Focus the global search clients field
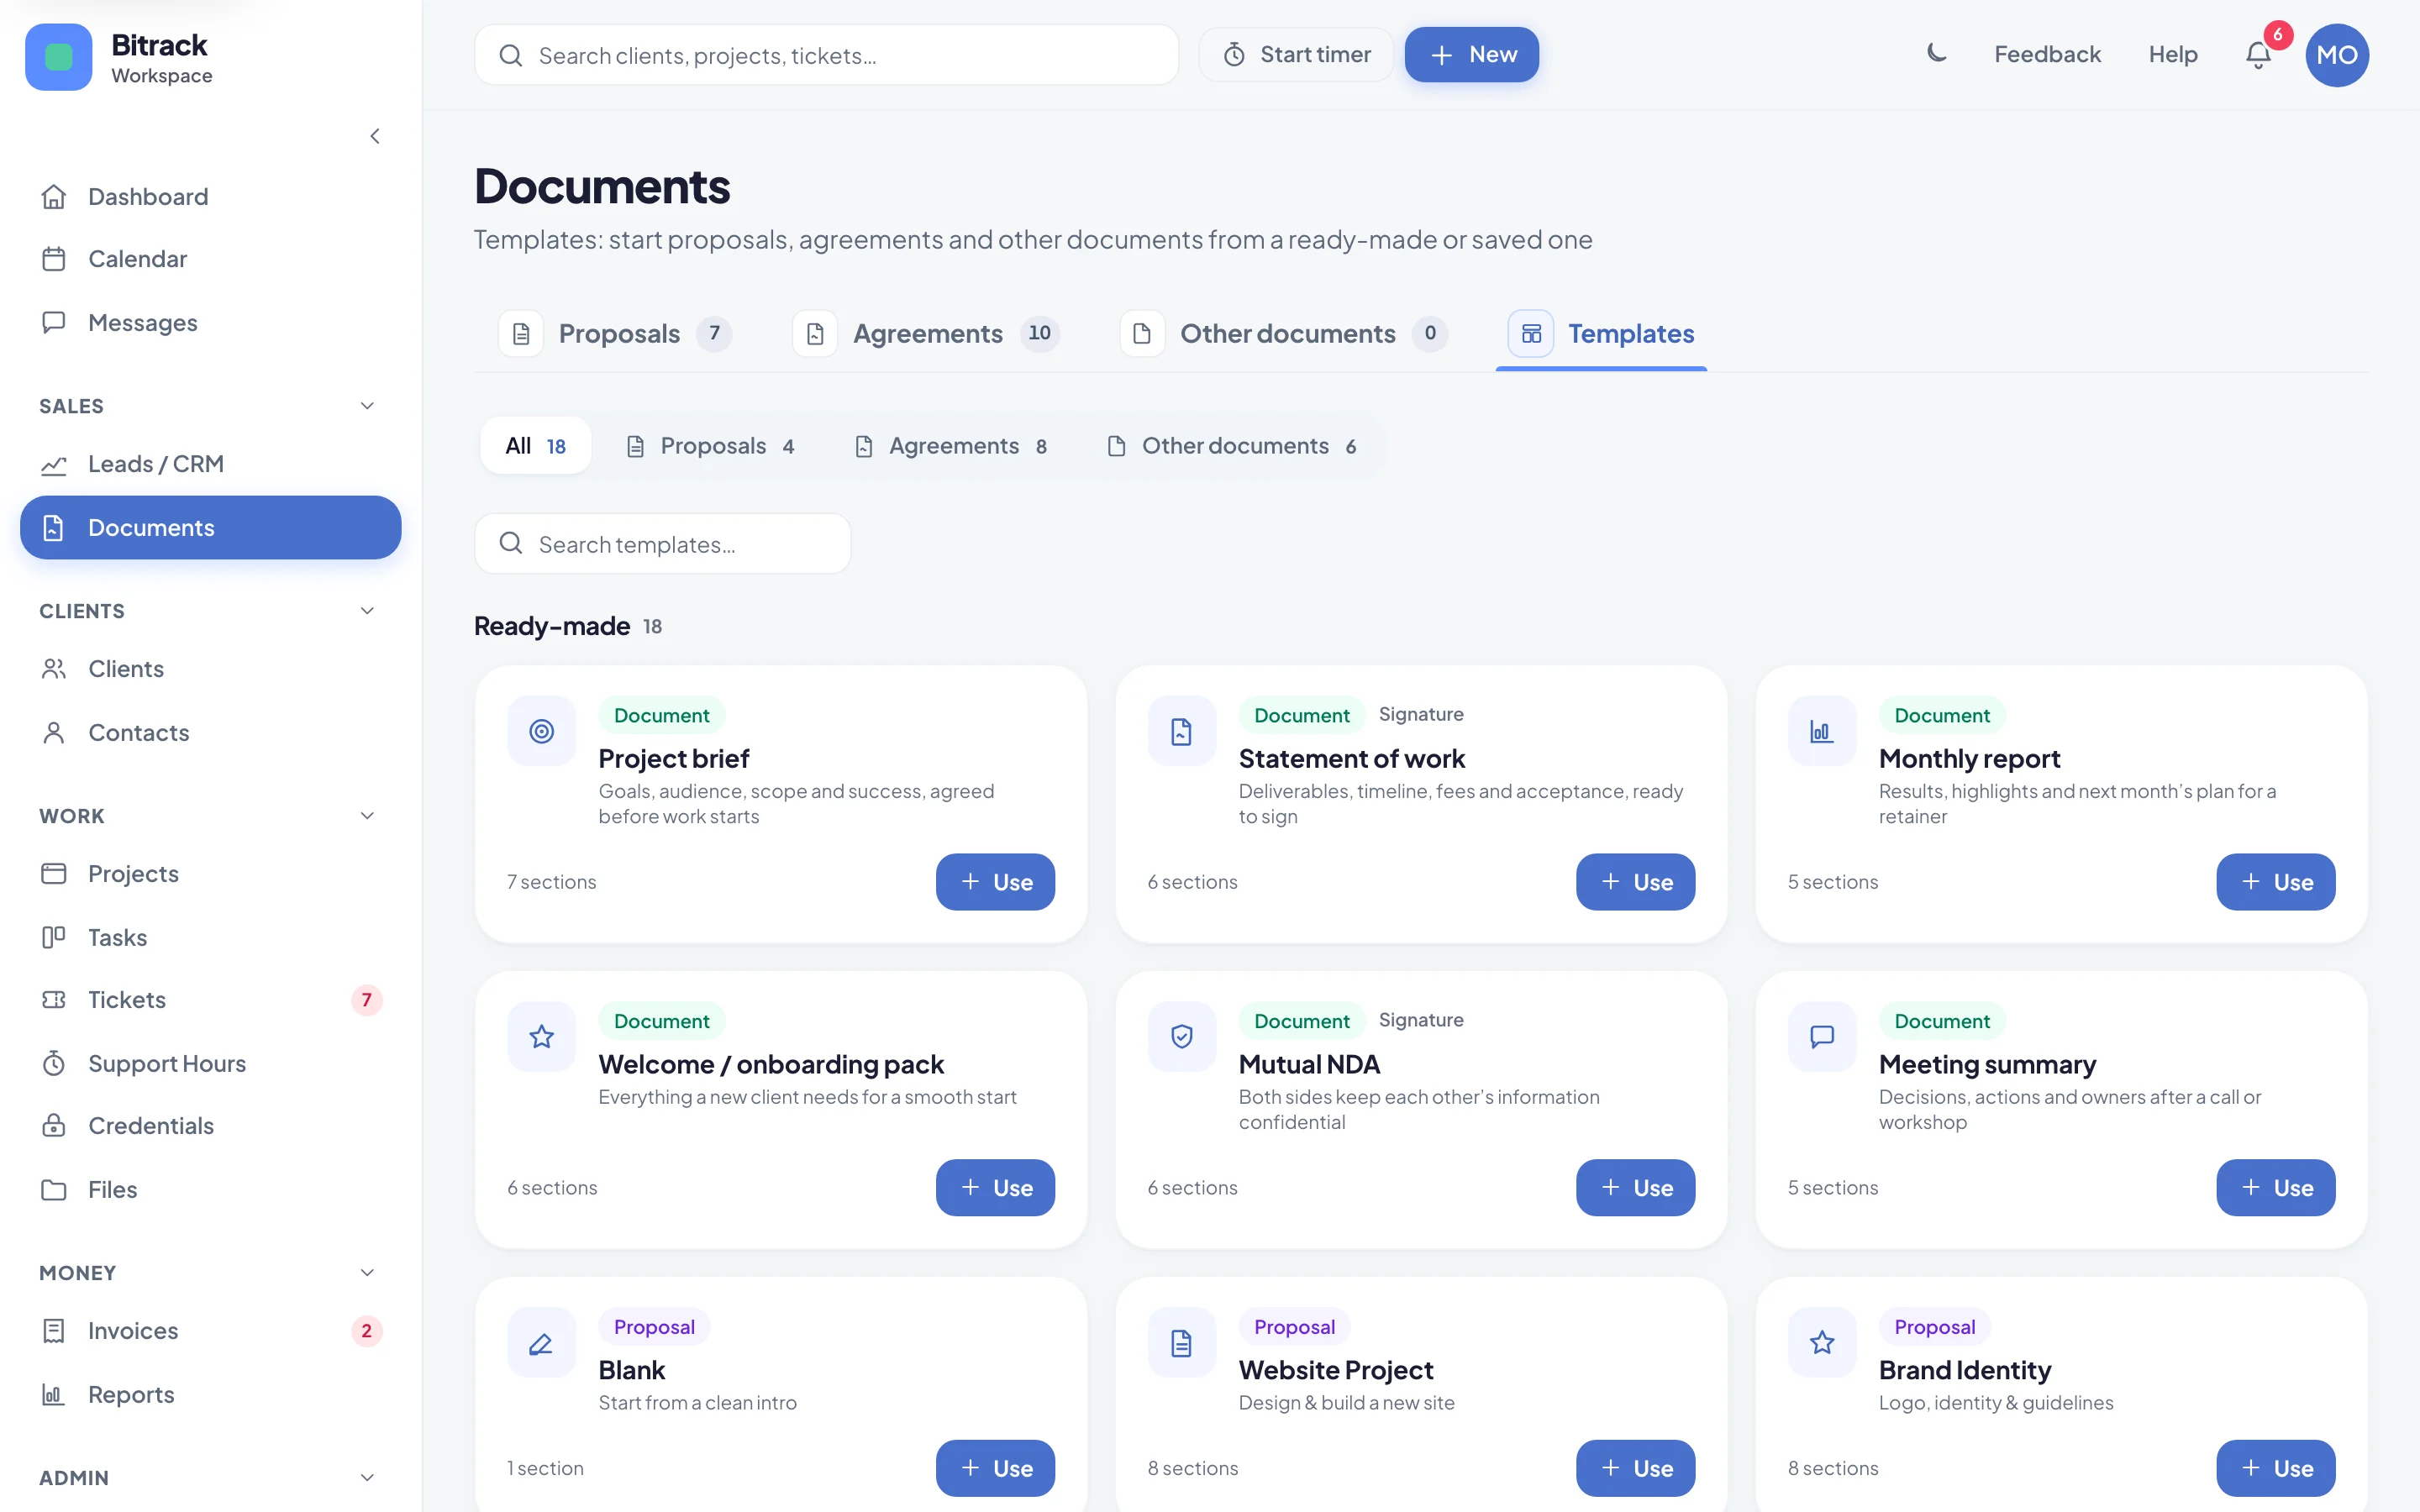The width and height of the screenshot is (2420, 1512). pos(826,55)
